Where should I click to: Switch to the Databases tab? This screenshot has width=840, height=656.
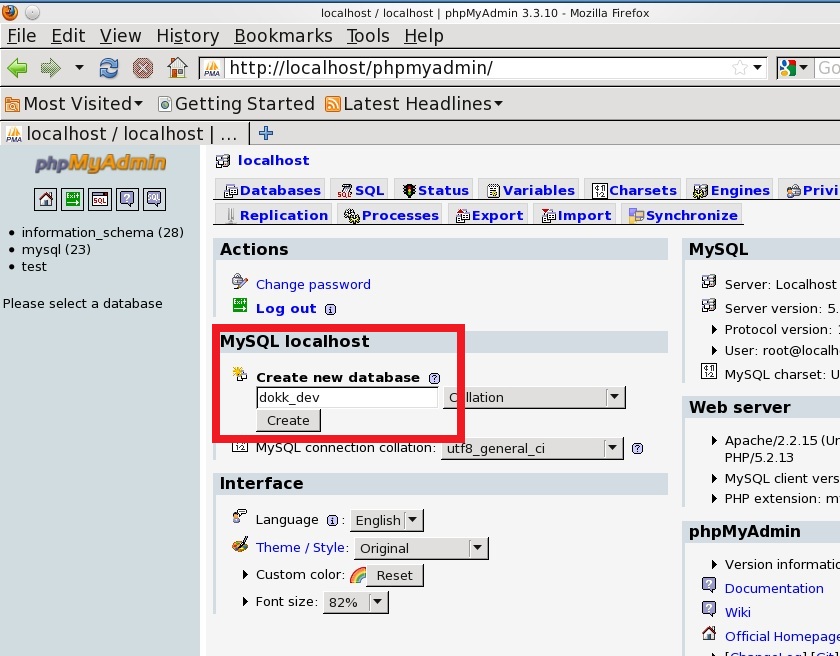(271, 190)
